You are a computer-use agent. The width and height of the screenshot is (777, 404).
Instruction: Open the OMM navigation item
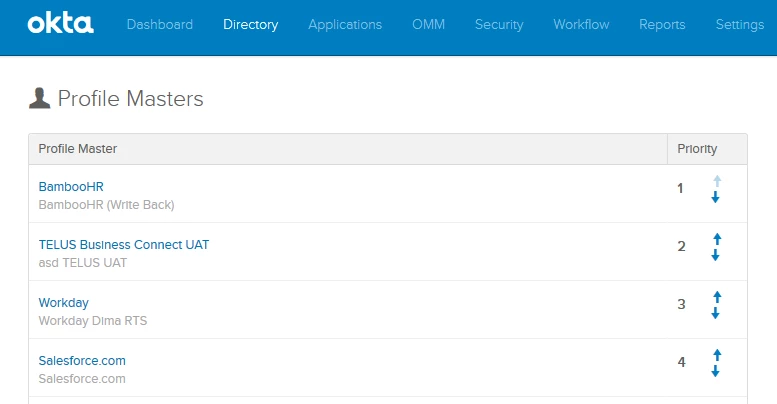[x=429, y=25]
